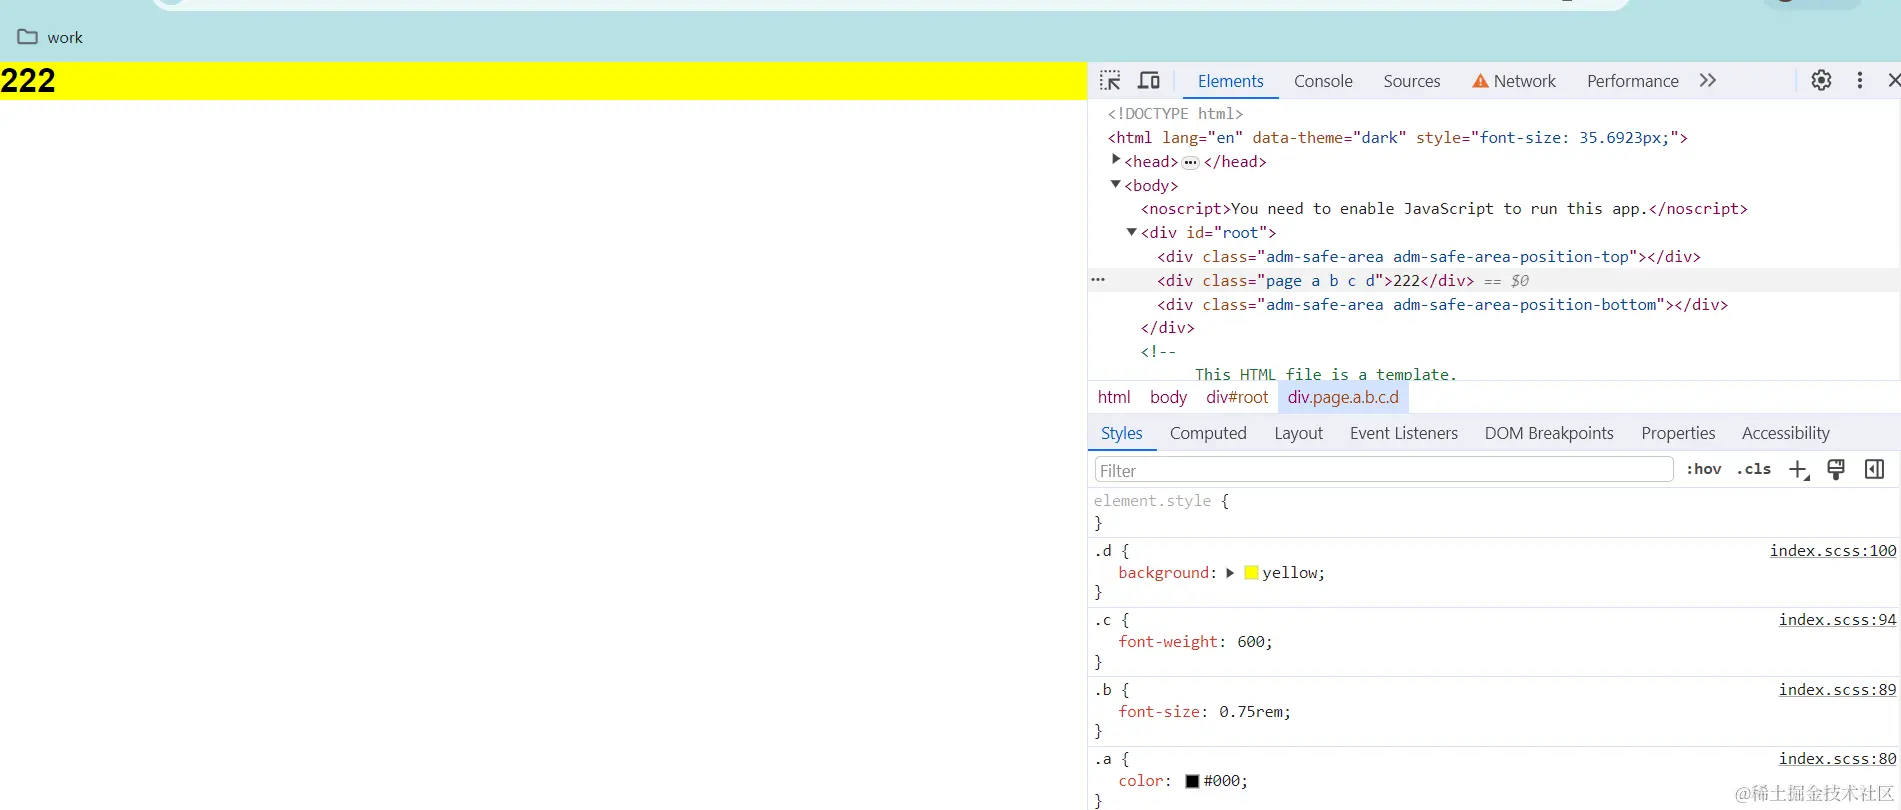
Task: Collapse the div id root node
Action: (1132, 232)
